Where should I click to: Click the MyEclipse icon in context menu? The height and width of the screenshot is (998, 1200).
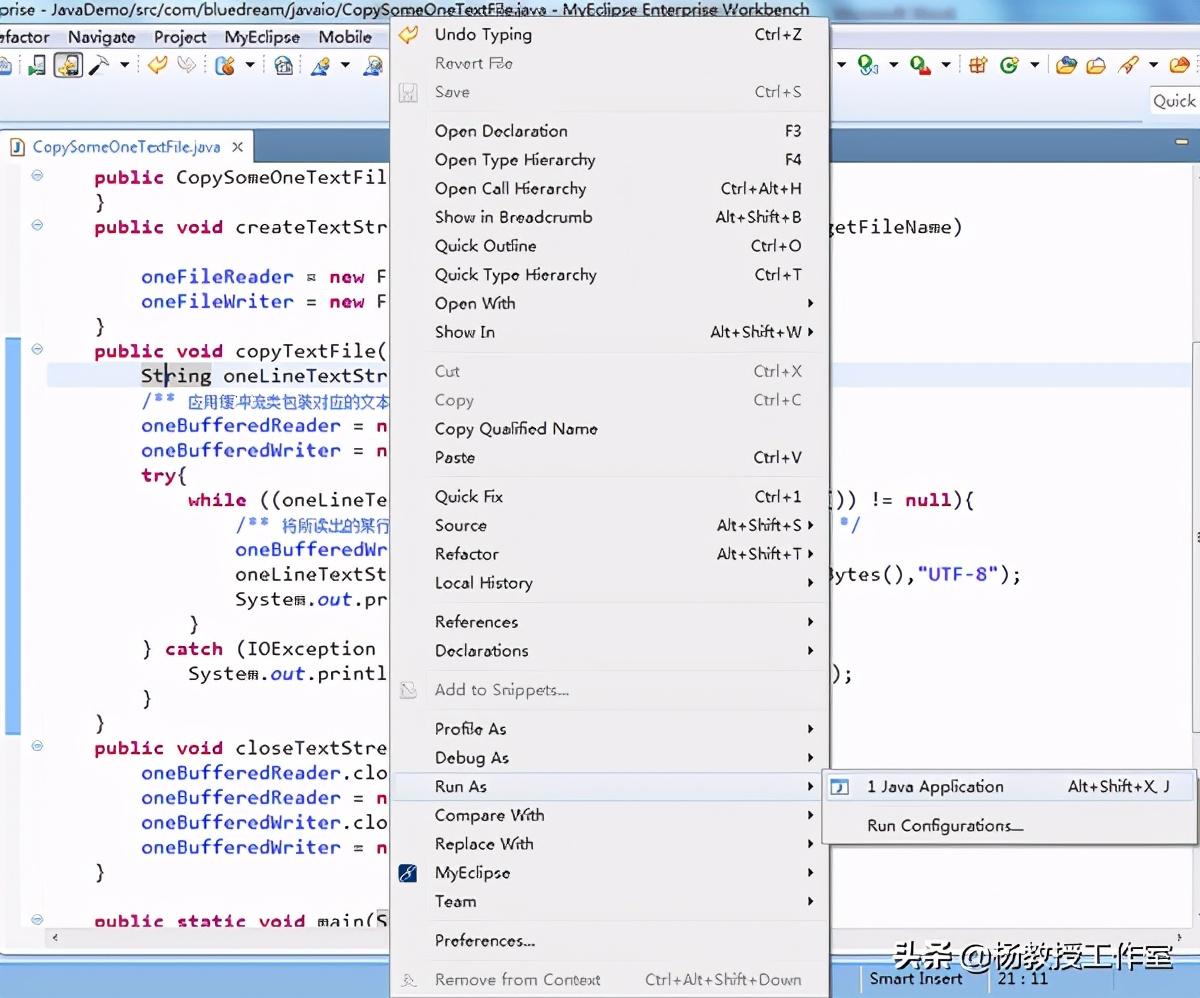(408, 873)
